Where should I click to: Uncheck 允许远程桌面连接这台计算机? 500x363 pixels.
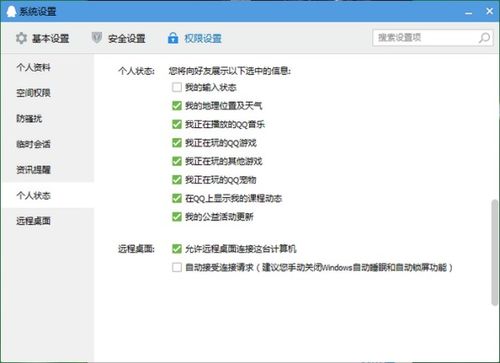pos(177,249)
